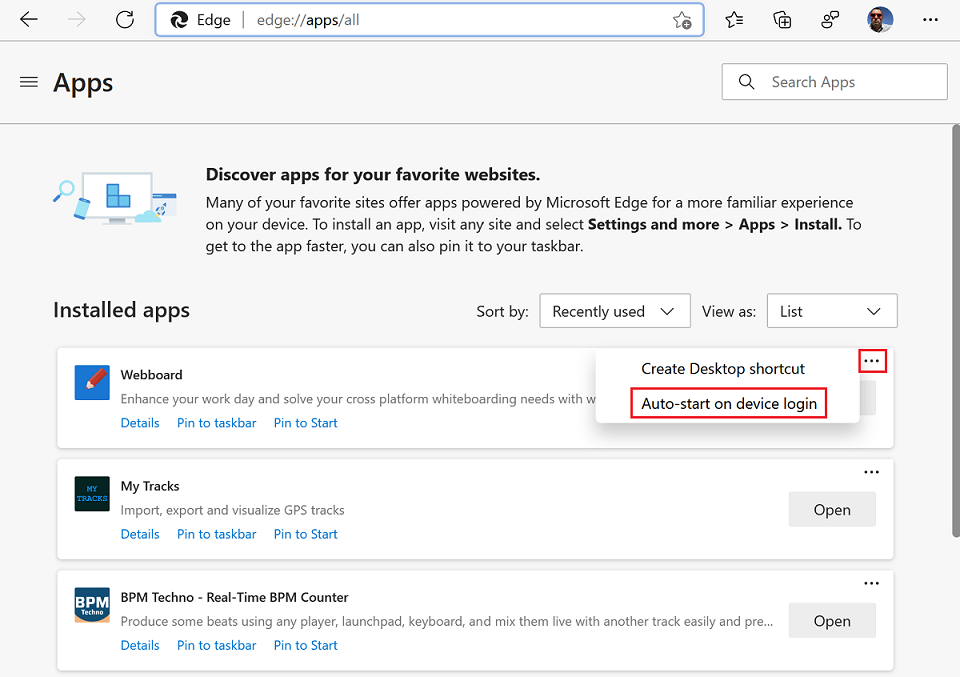
Task: Pin My Tracks to Start
Action: pos(305,533)
